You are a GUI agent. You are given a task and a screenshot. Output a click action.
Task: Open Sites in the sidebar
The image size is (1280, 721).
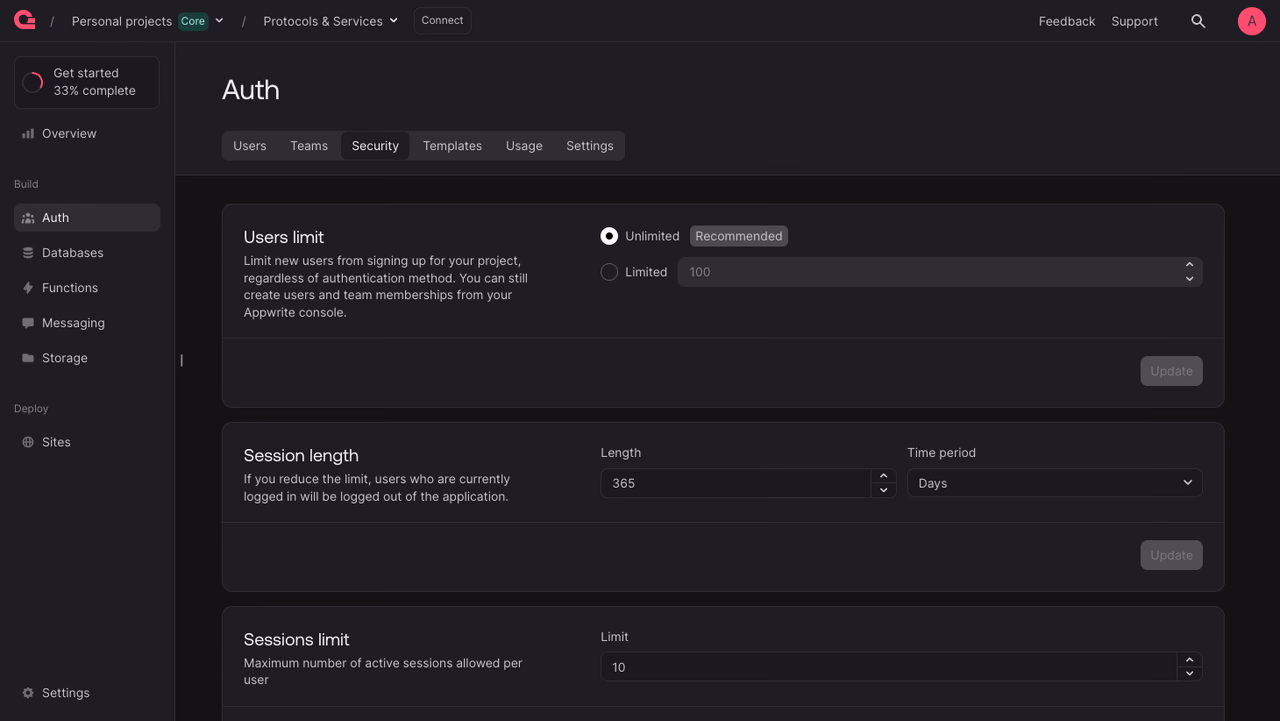coord(87,442)
